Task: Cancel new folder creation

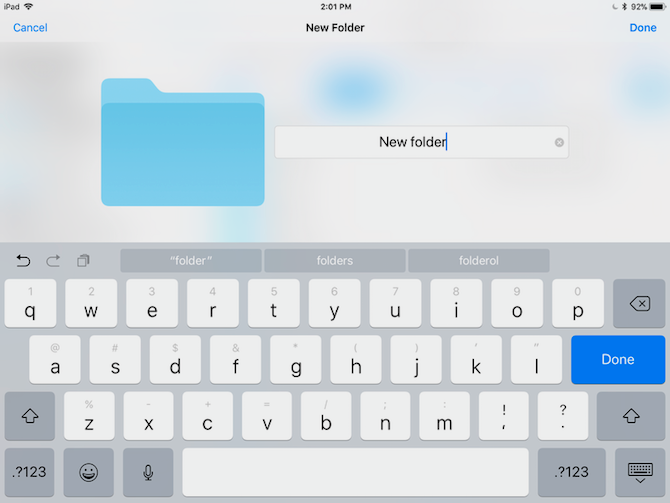Action: click(x=30, y=28)
